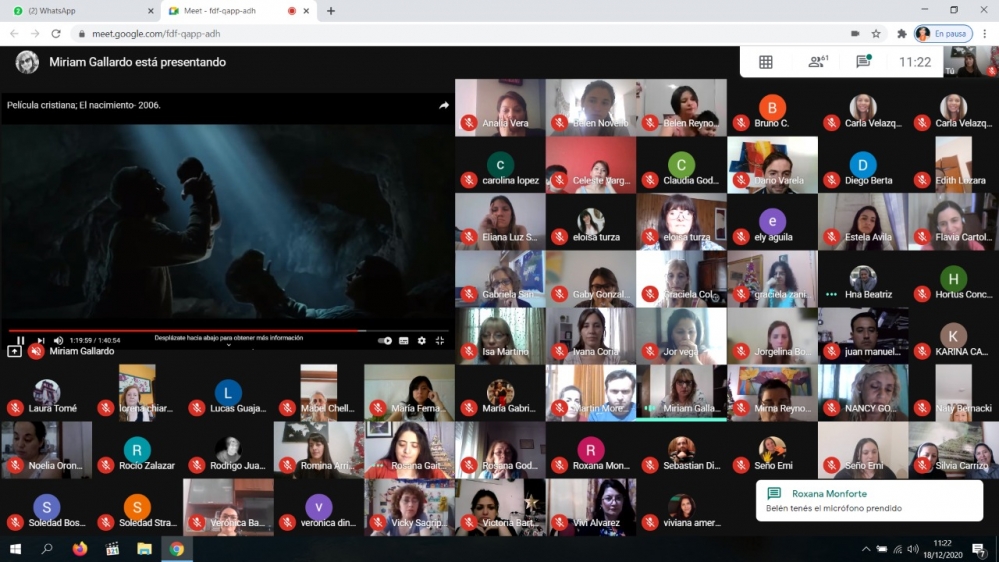Open video player settings gear
999x562 pixels.
[422, 340]
